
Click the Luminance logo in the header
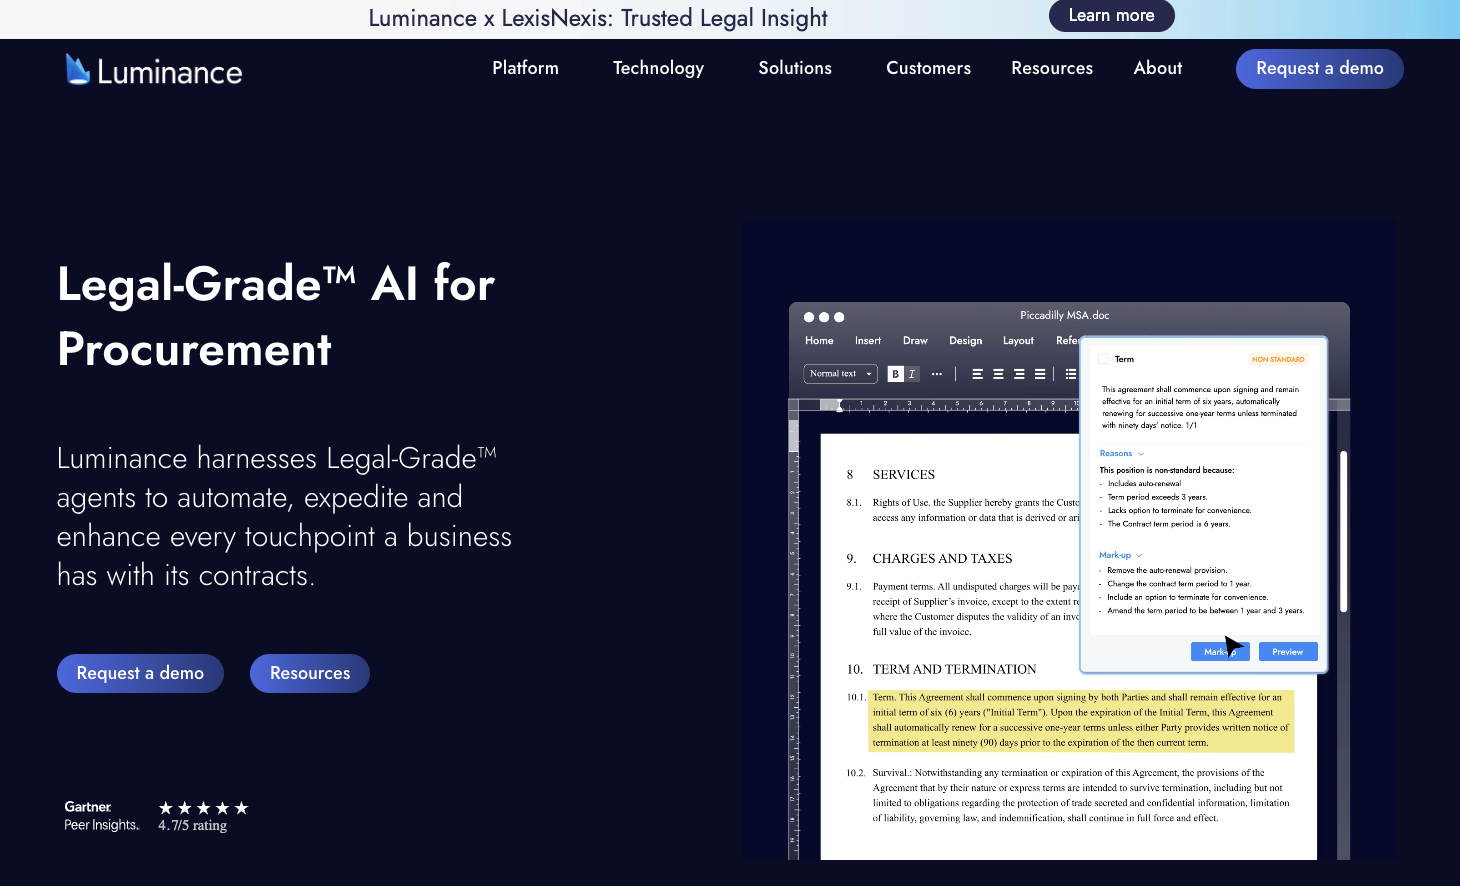[154, 70]
